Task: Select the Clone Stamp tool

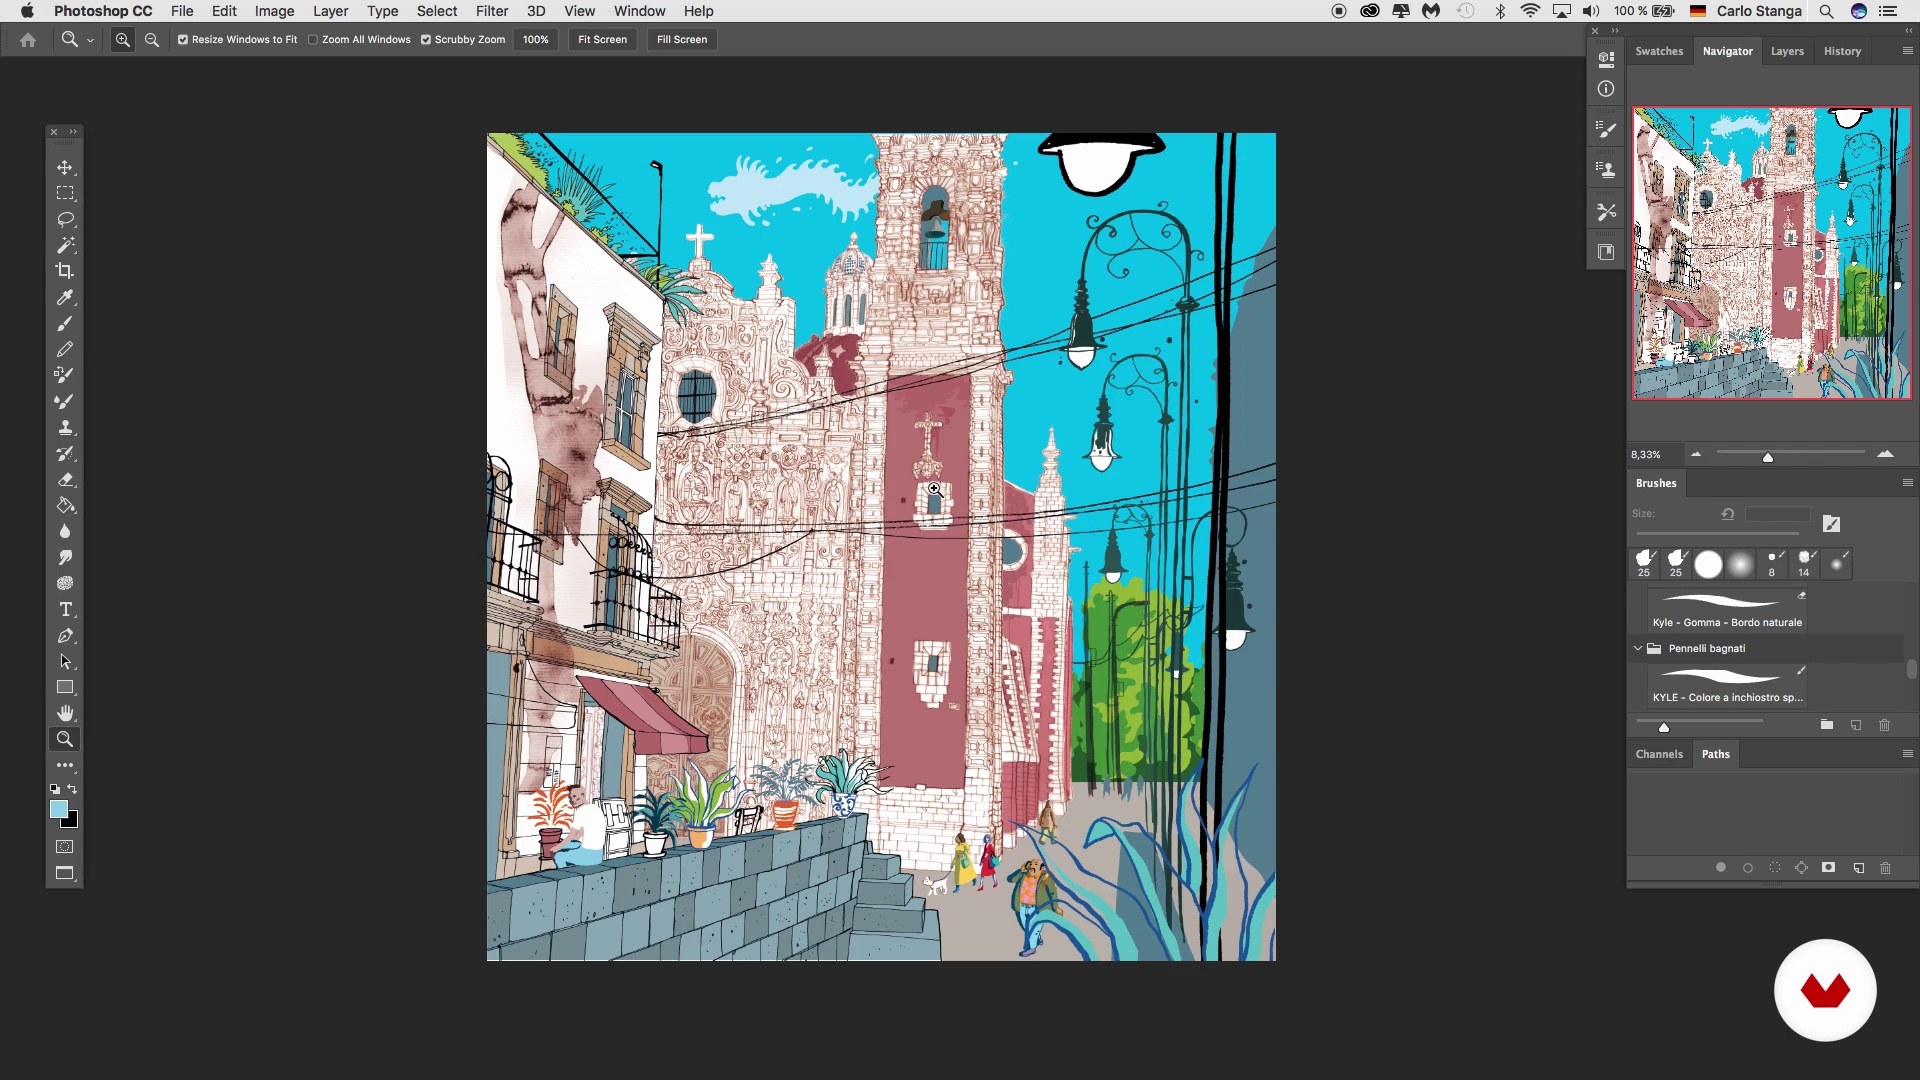Action: (x=65, y=427)
